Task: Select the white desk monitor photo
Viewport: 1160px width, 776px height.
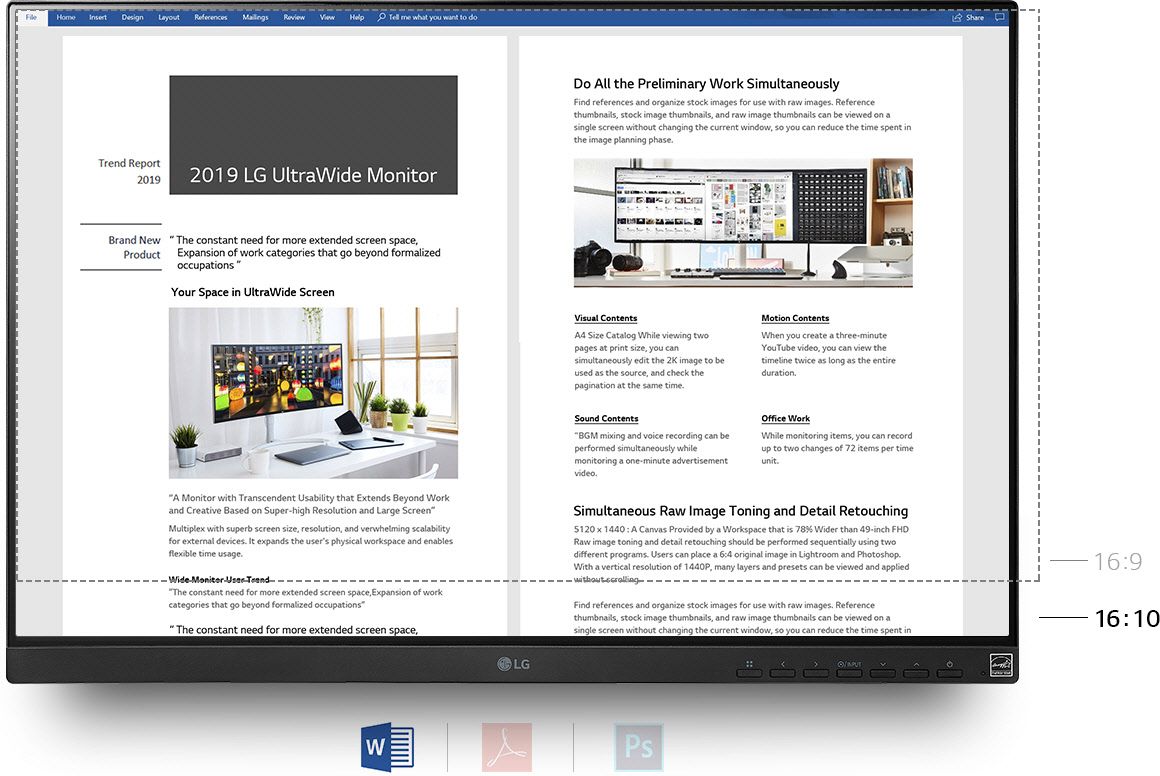Action: tap(314, 393)
